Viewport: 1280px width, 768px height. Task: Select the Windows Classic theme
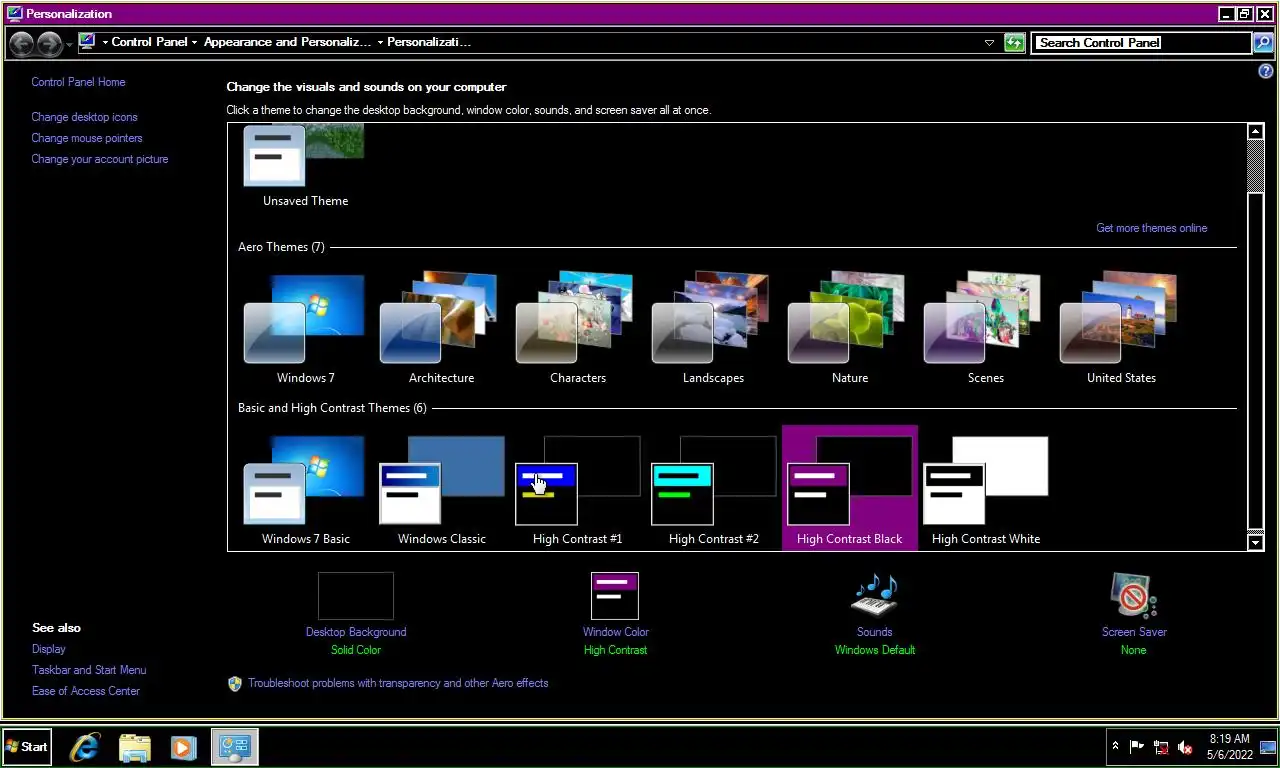coord(441,489)
